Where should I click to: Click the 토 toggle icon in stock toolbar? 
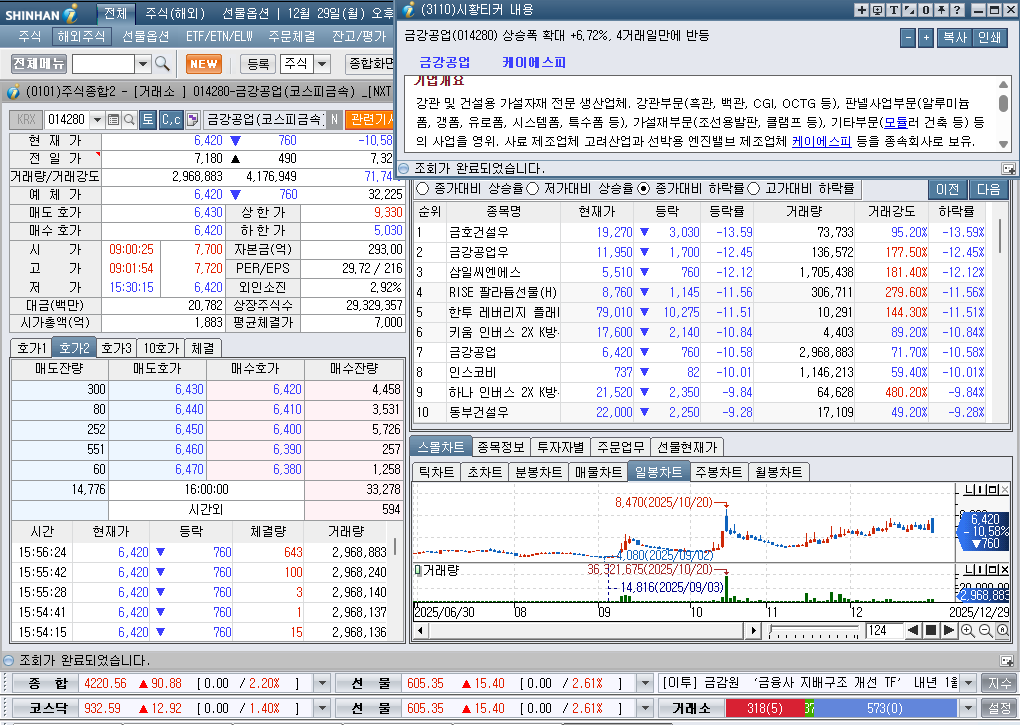(x=148, y=120)
